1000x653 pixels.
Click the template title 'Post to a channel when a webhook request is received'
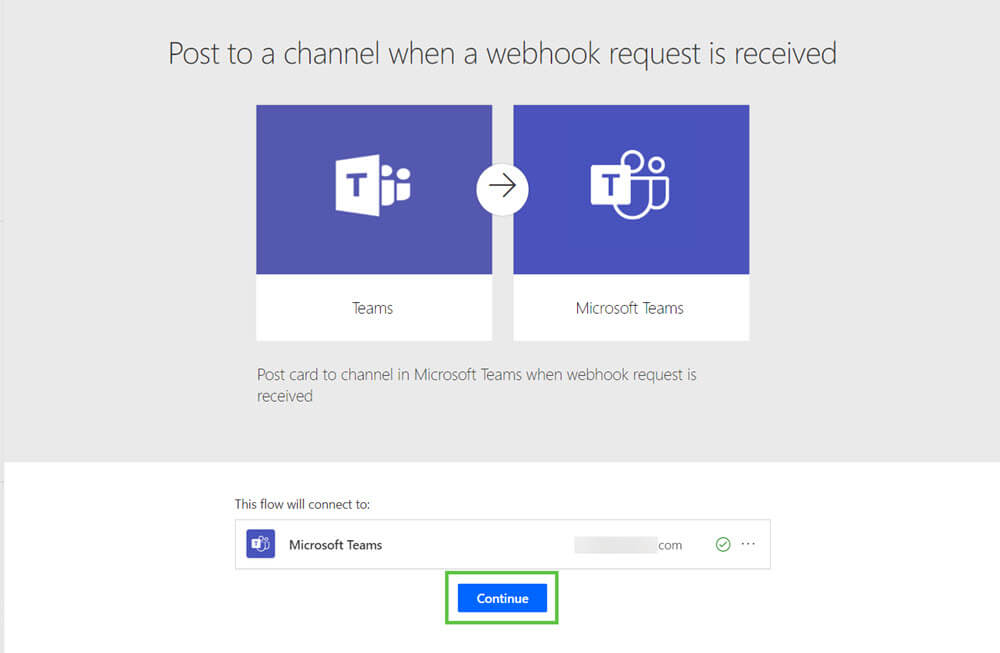pos(502,54)
